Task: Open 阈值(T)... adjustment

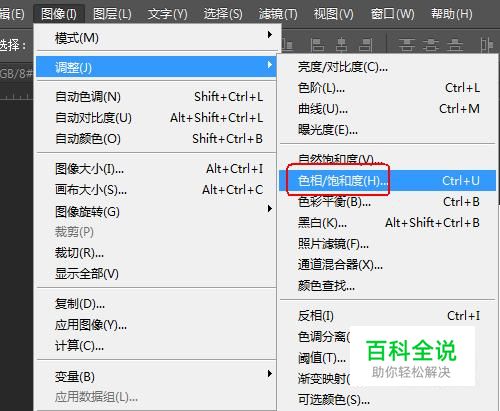Action: pos(322,358)
